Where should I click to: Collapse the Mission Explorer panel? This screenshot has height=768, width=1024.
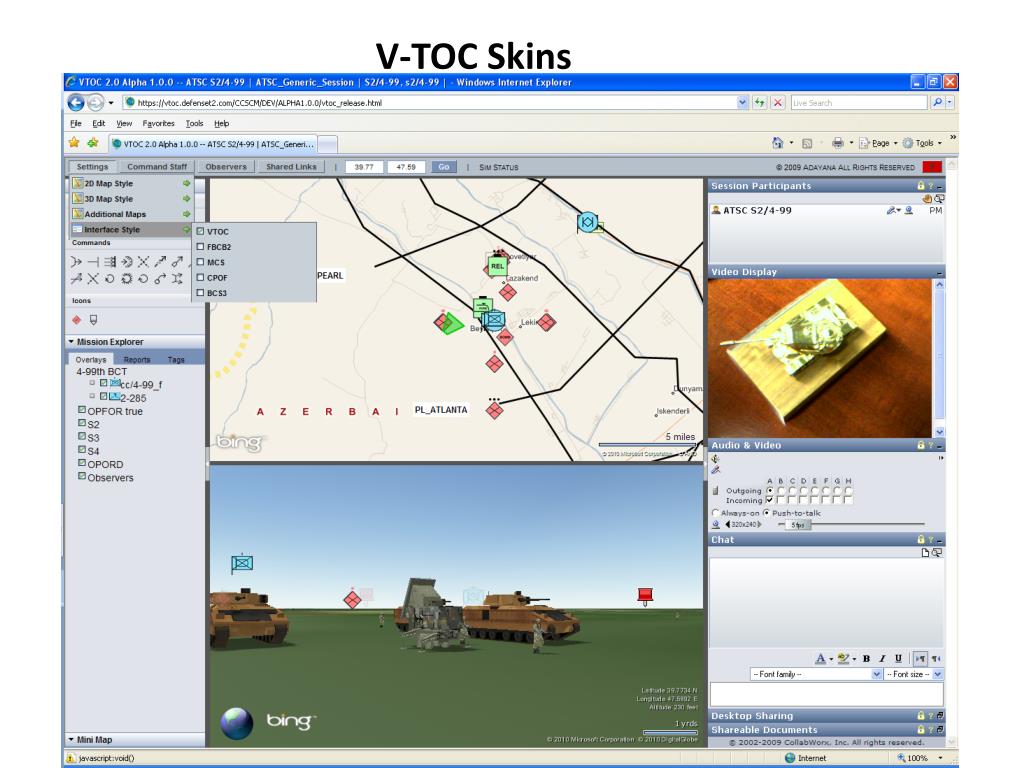pos(71,342)
